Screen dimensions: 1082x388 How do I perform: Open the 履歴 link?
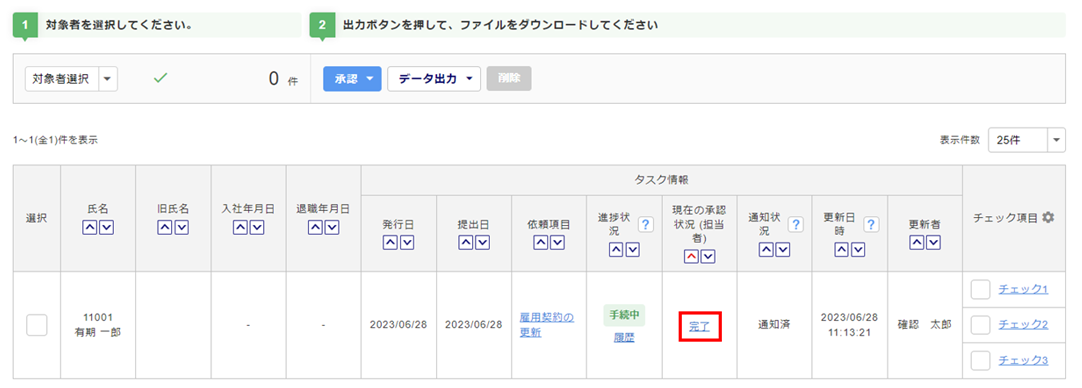624,338
